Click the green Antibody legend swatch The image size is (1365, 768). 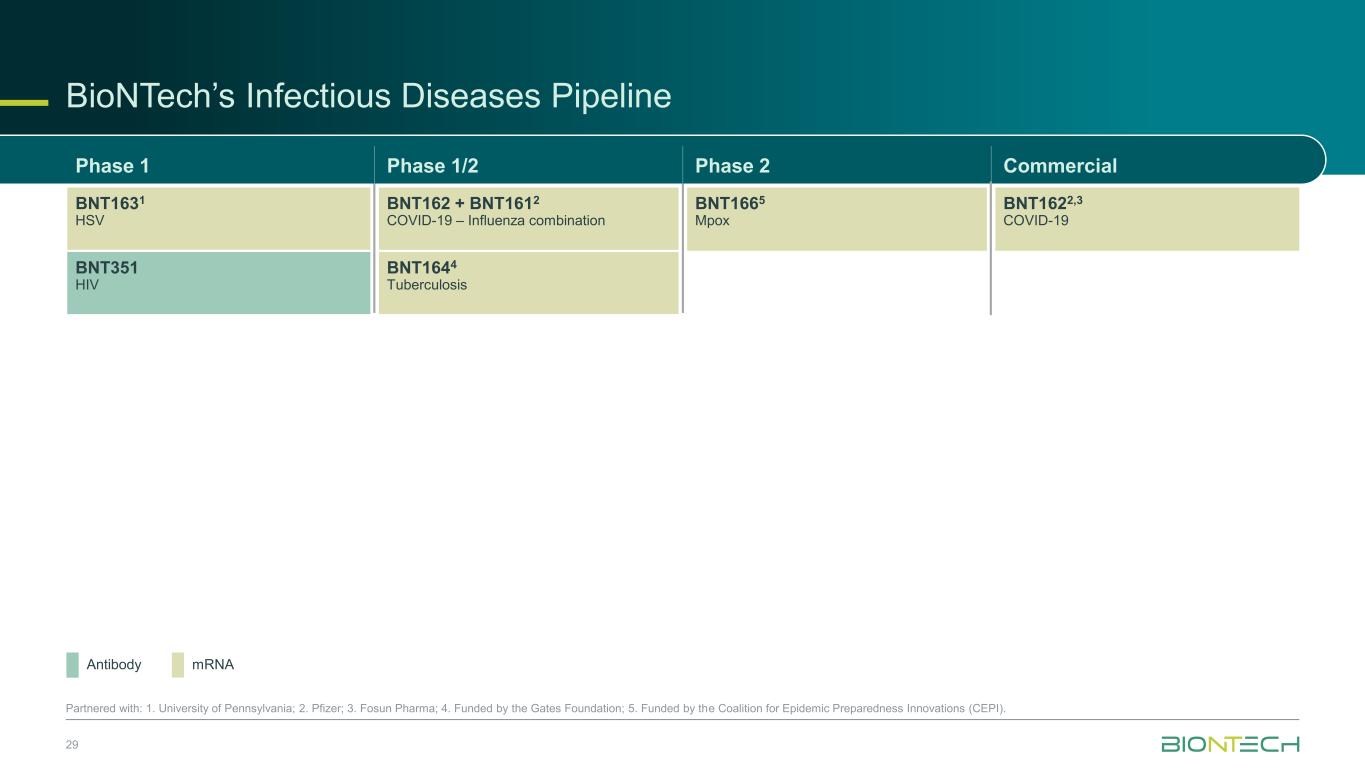[72, 665]
